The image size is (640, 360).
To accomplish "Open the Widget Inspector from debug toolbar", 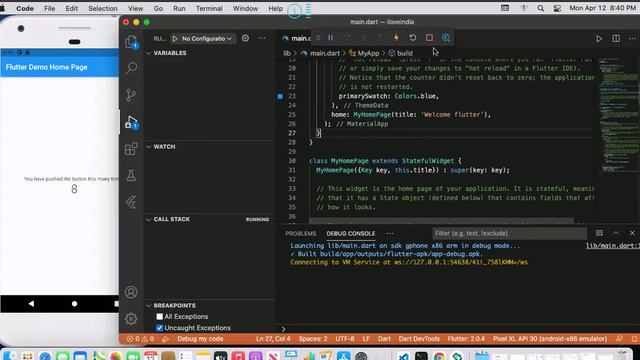I will pyautogui.click(x=446, y=38).
